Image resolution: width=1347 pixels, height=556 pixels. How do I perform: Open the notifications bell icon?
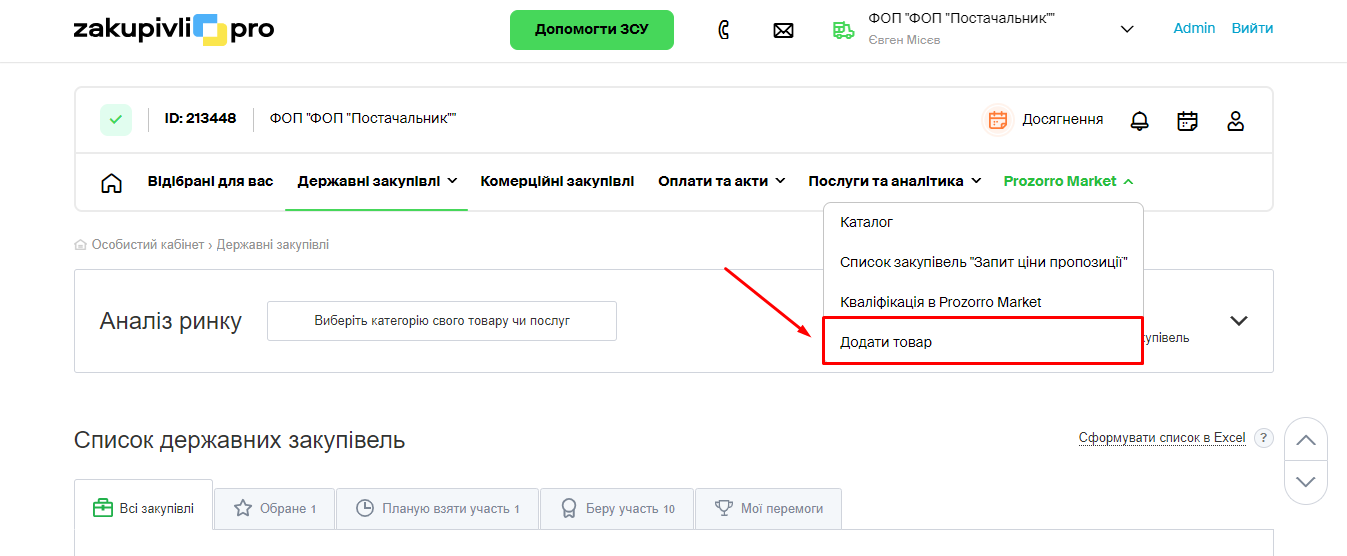(x=1139, y=121)
